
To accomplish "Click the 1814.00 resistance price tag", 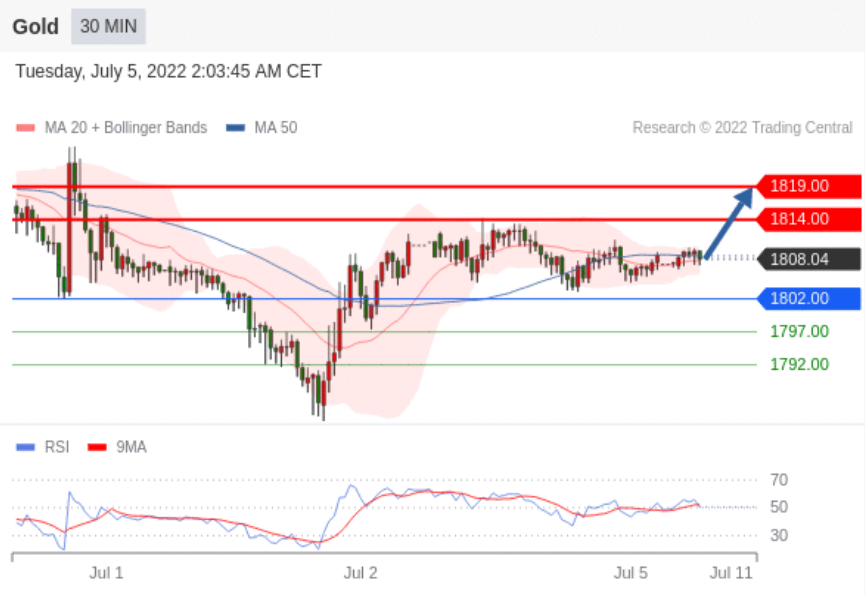I will 809,219.
